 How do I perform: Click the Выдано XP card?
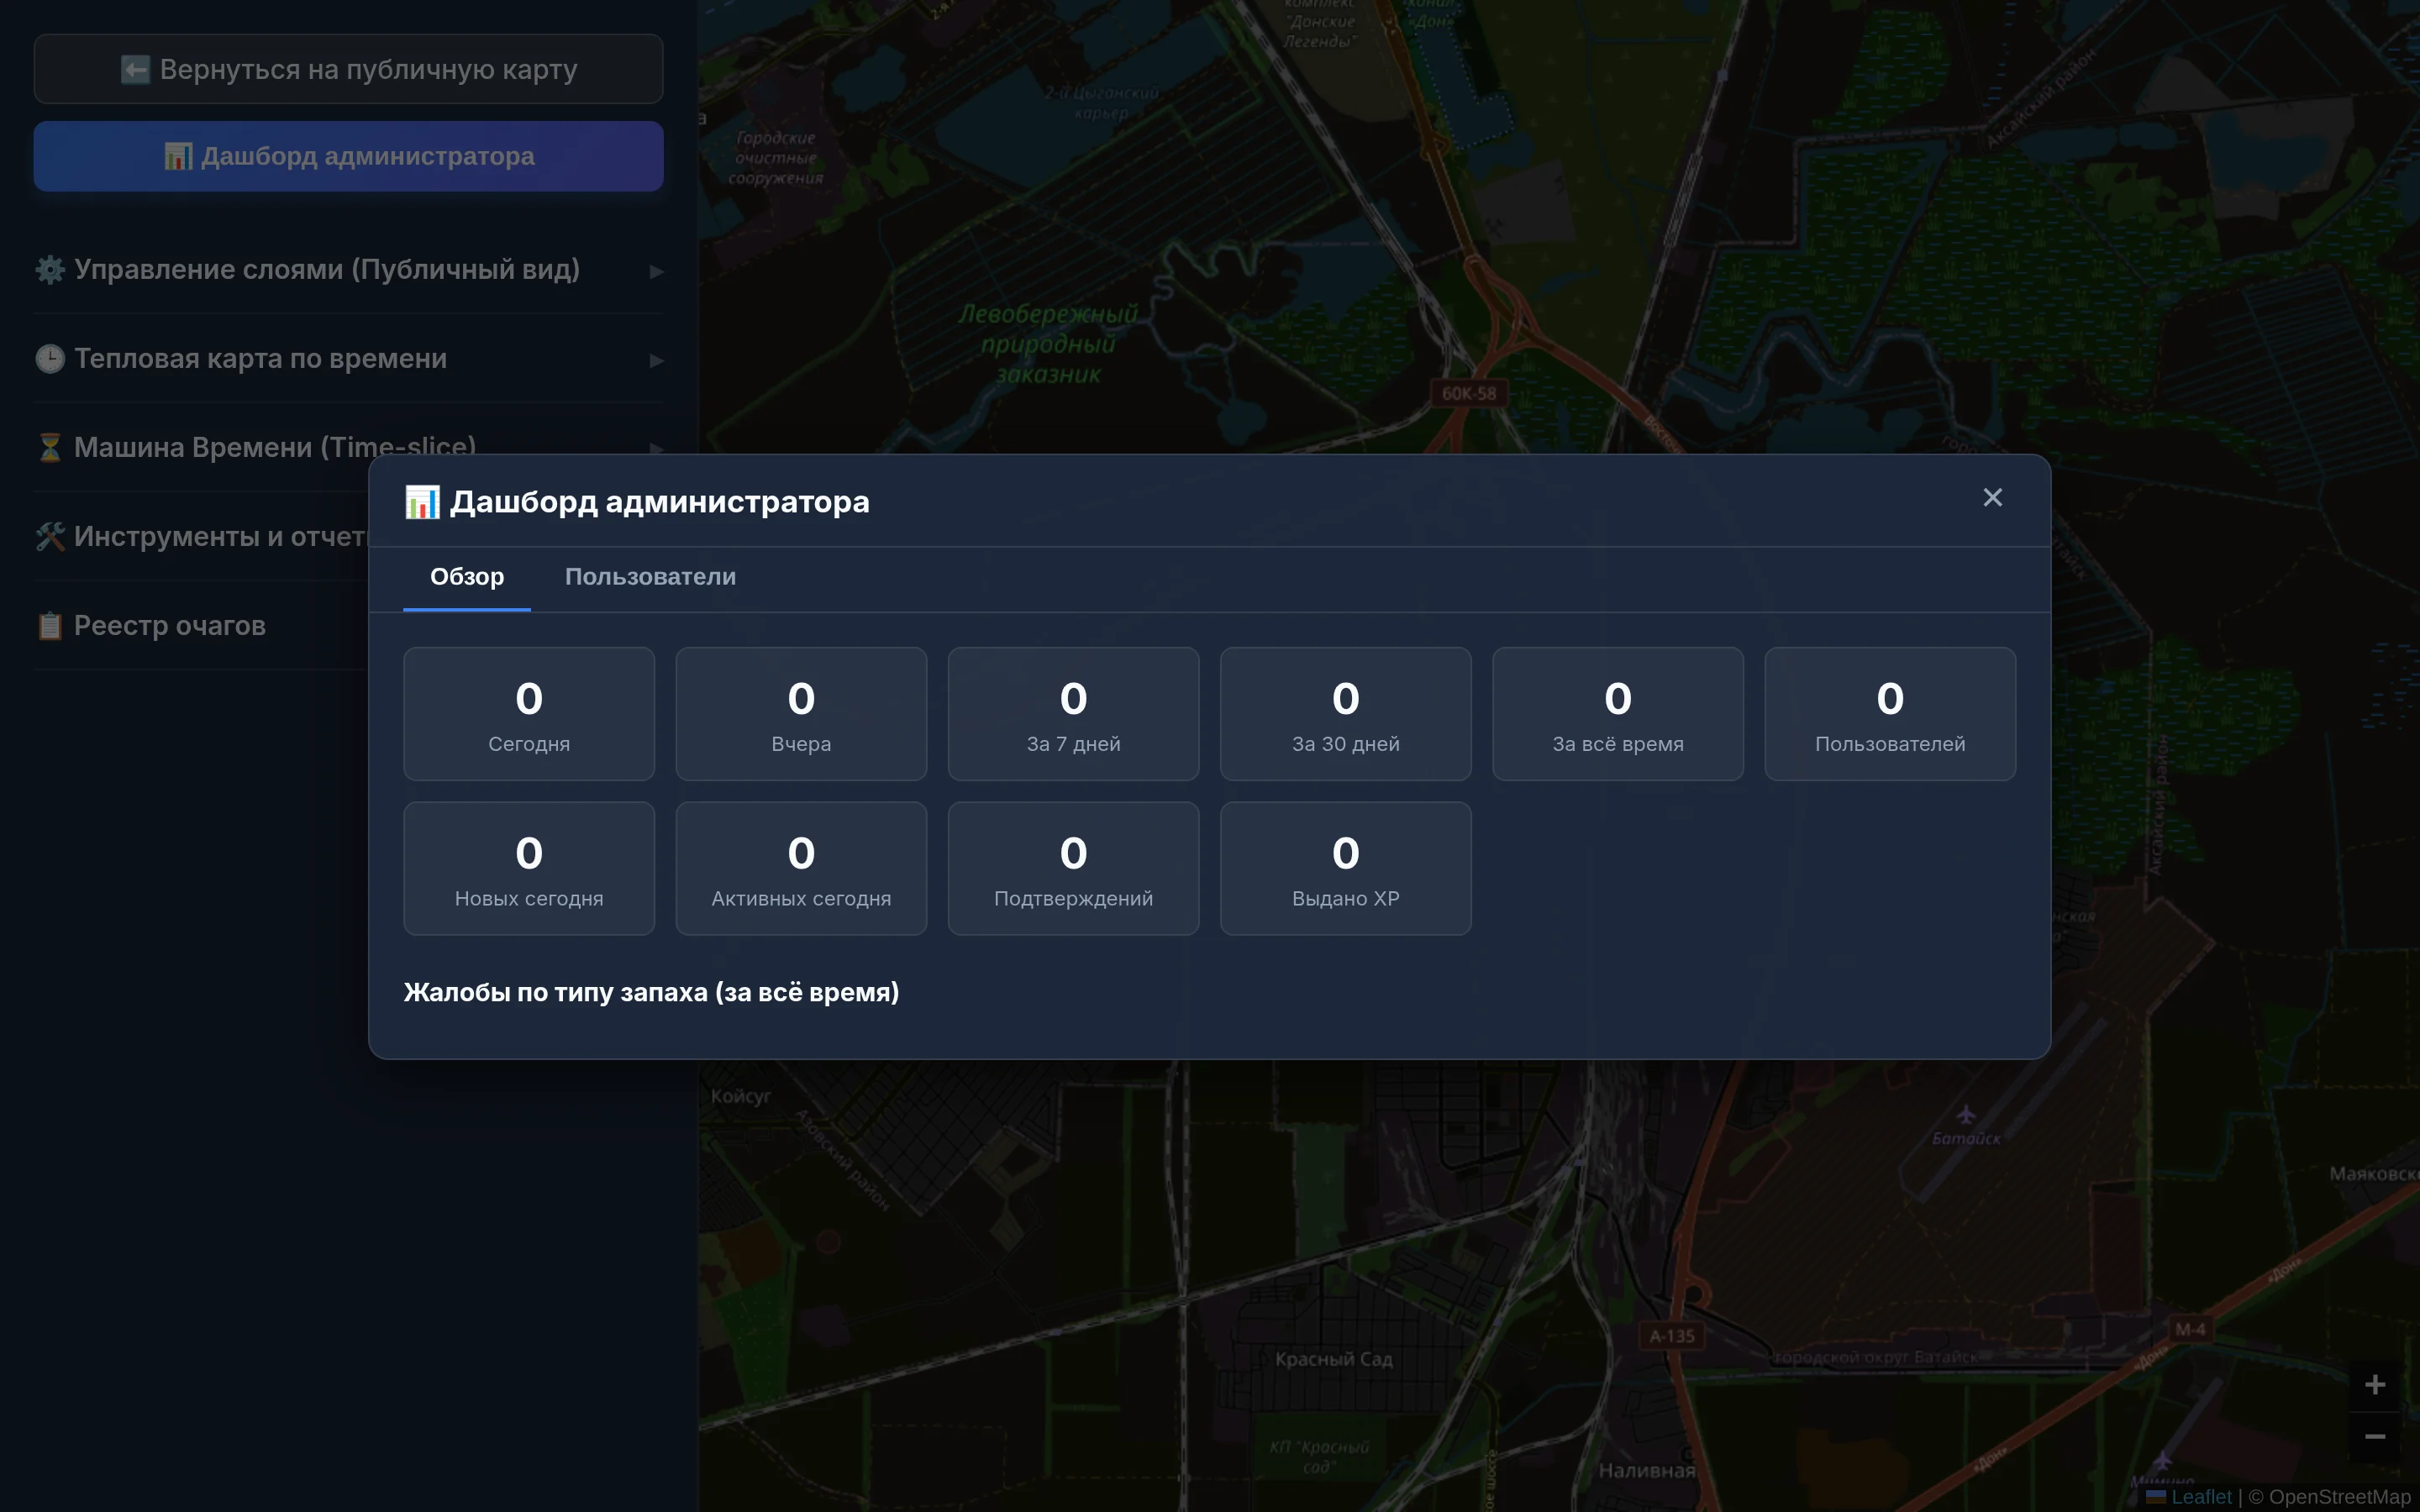(x=1345, y=869)
